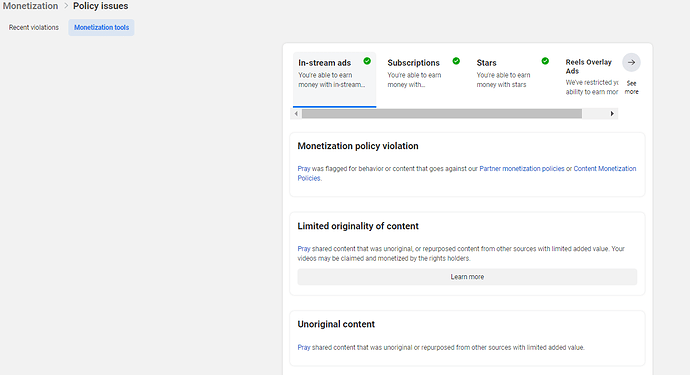
Task: Click the green check icon on In-stream ads
Action: coord(367,61)
